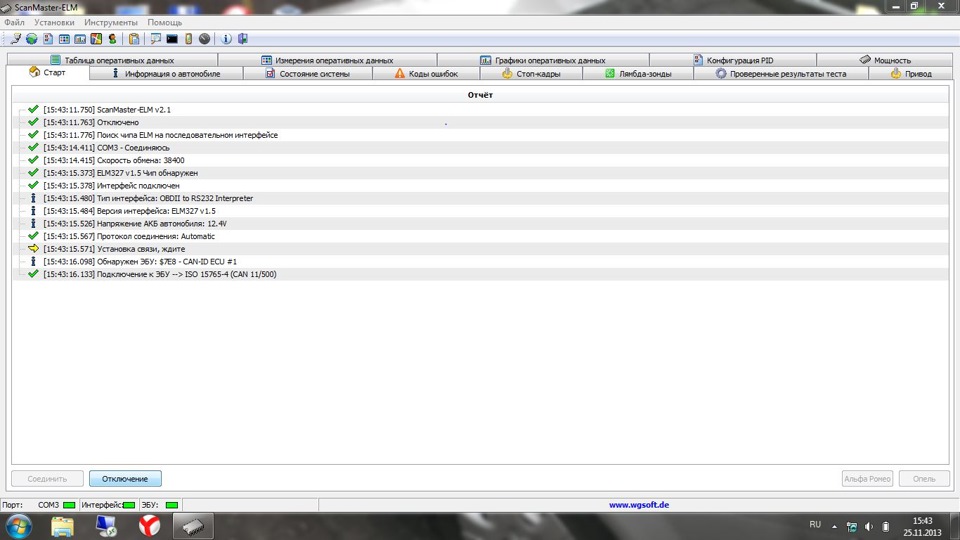Click the person figure toolbar icon

112,39
